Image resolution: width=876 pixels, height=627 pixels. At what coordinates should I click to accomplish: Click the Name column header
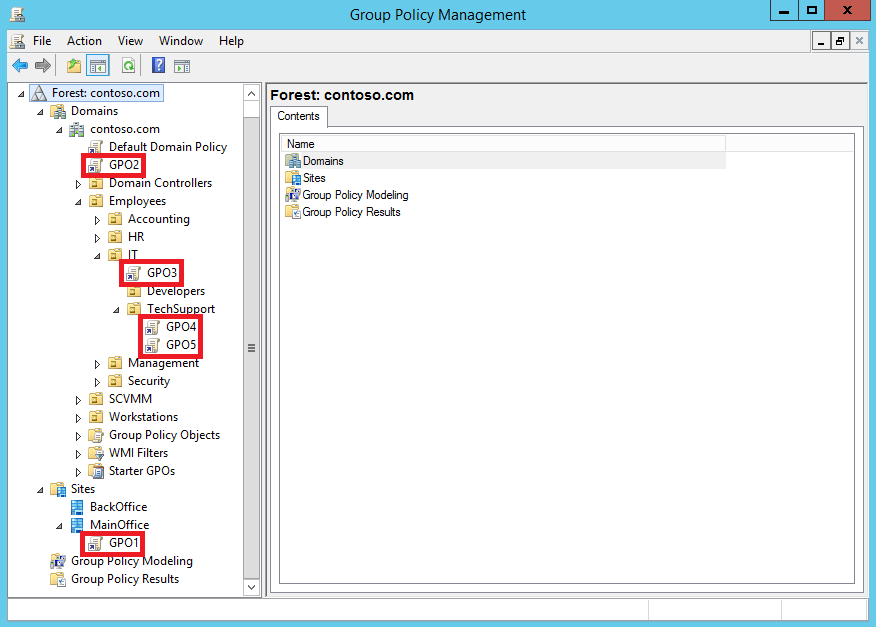pos(503,144)
